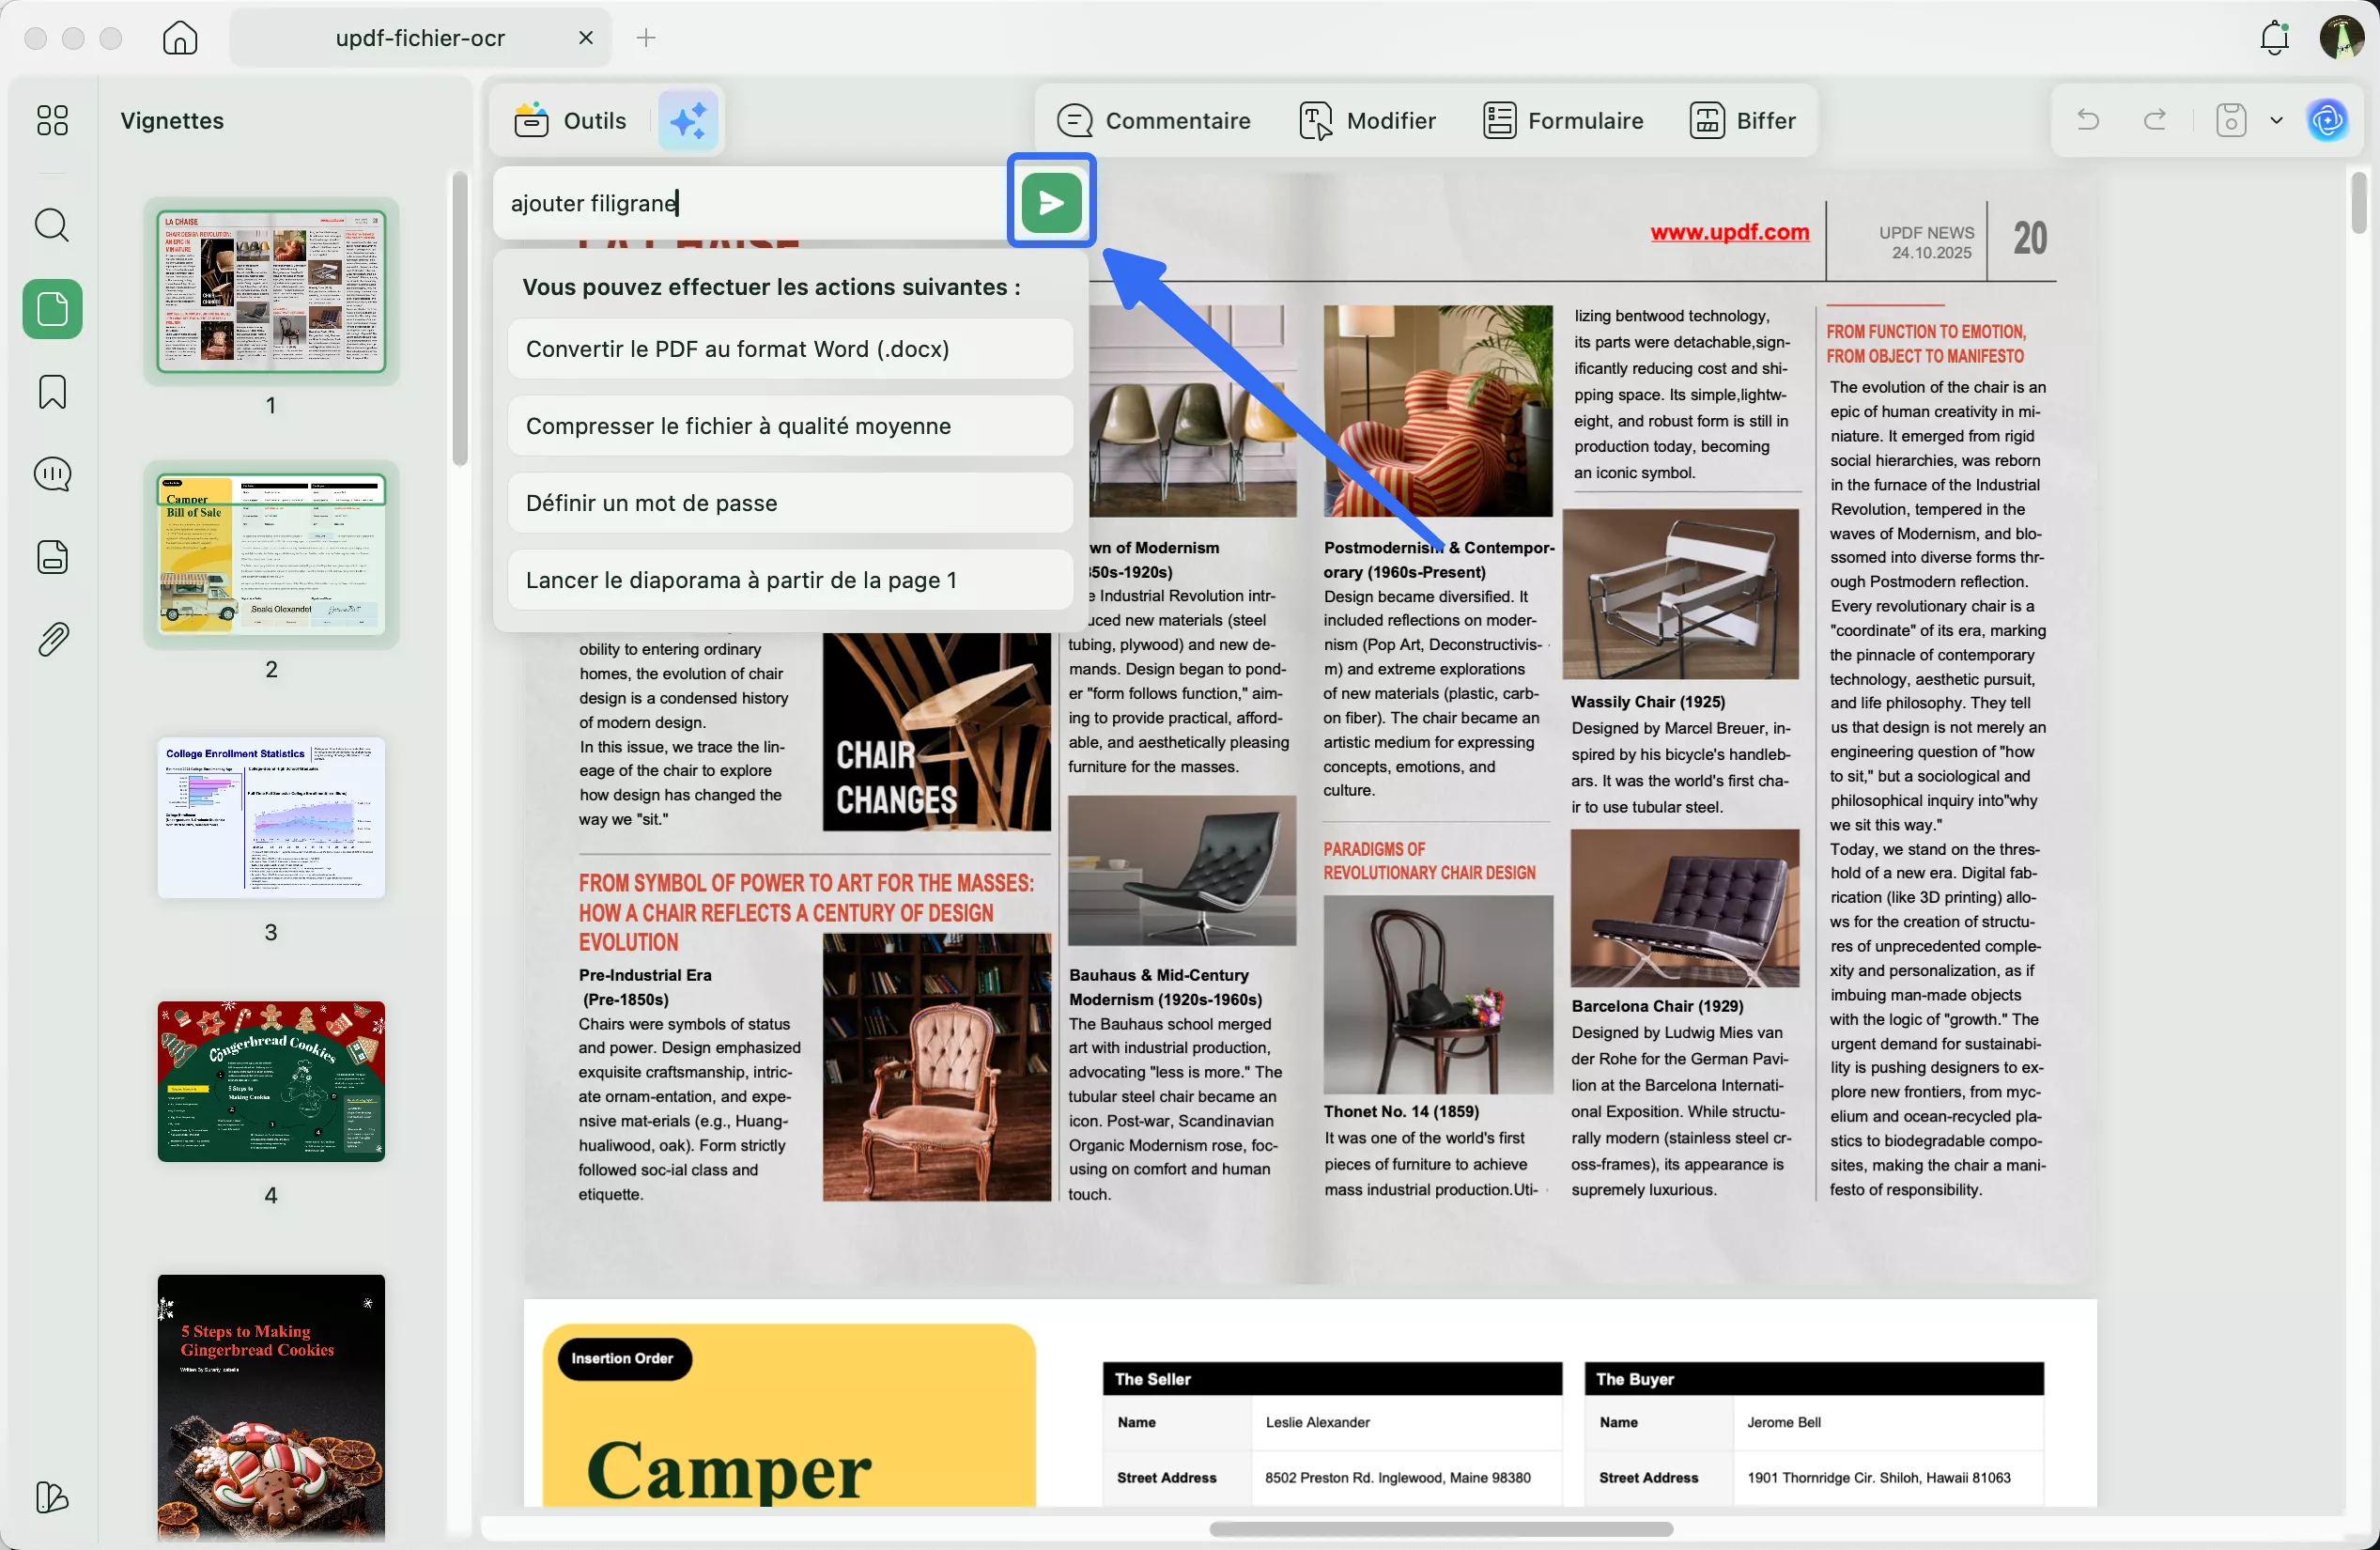
Task: Click the green send arrow button
Action: click(1051, 203)
